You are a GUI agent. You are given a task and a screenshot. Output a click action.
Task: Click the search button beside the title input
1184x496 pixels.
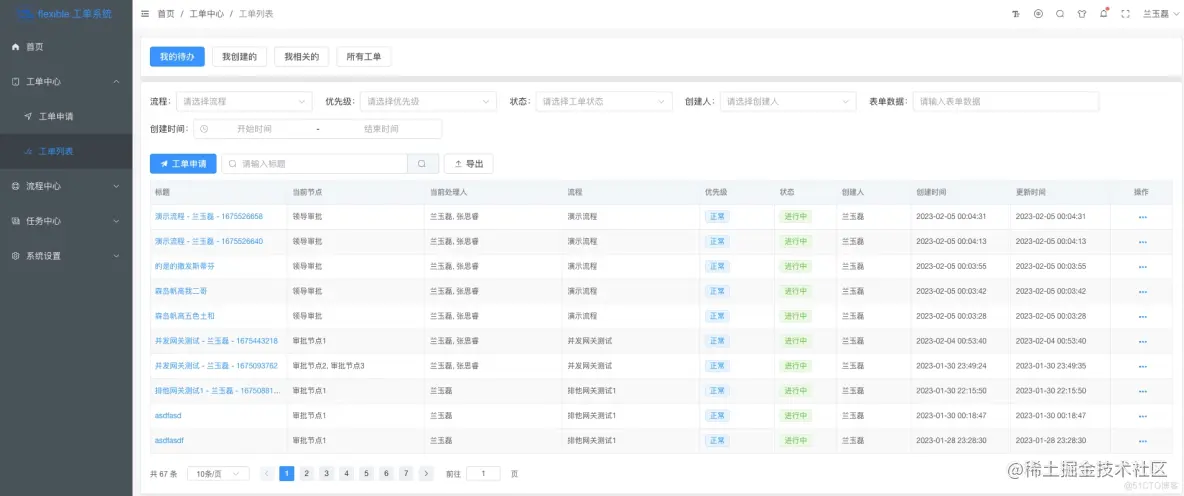[422, 164]
